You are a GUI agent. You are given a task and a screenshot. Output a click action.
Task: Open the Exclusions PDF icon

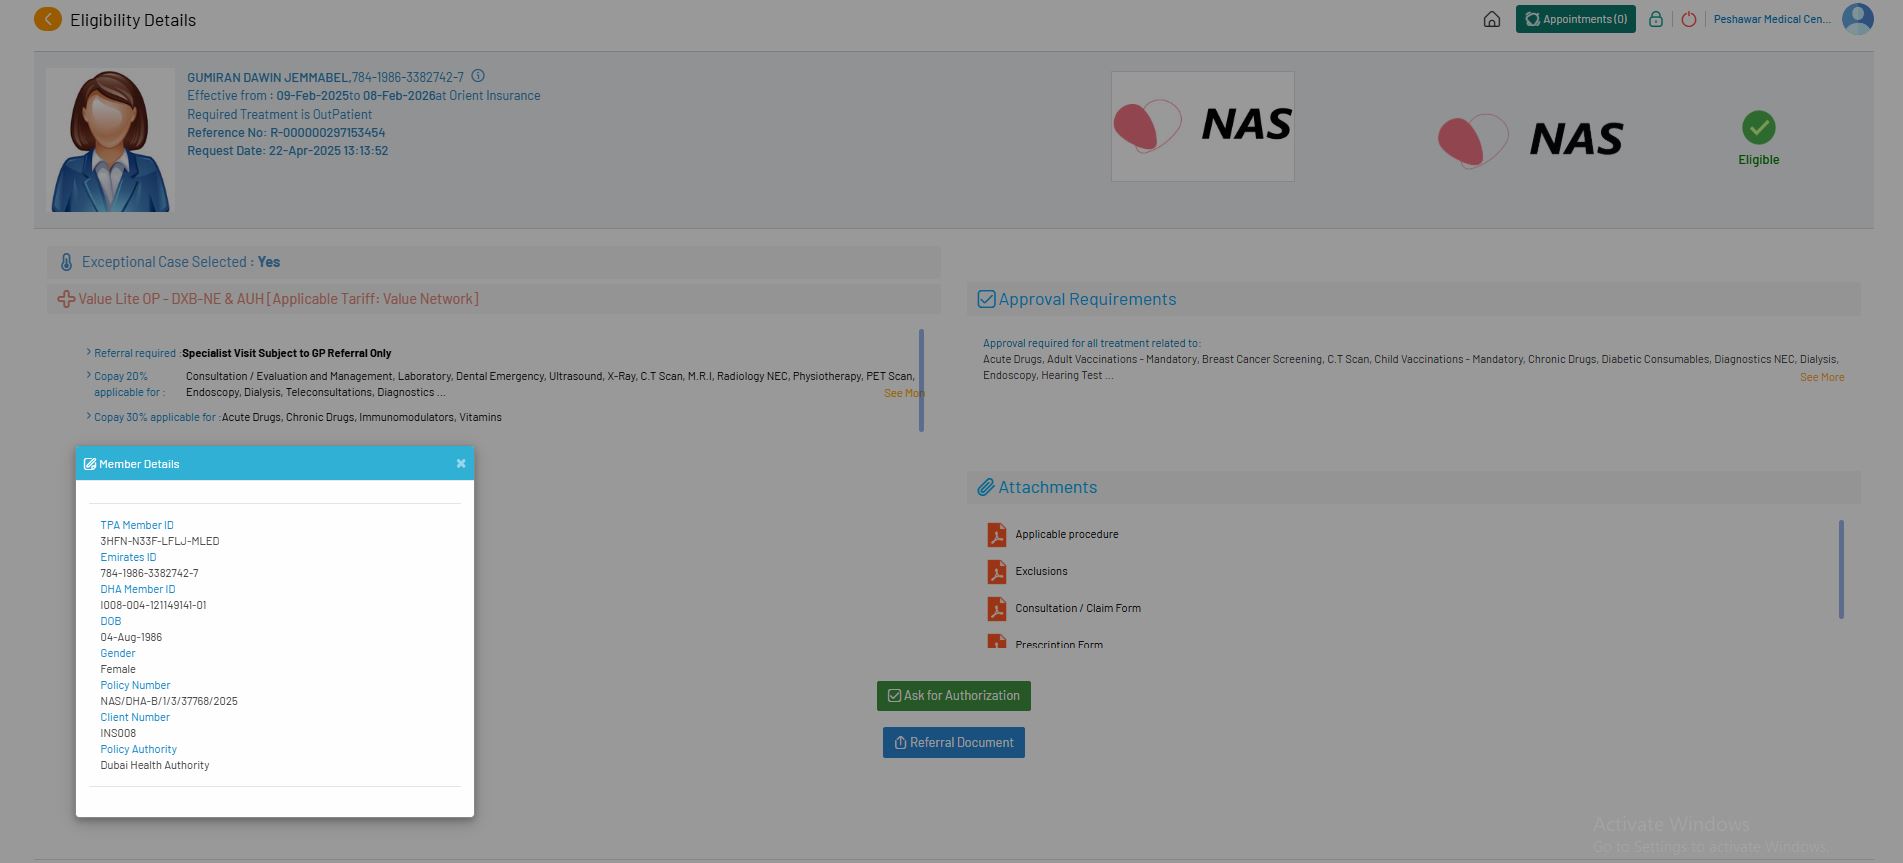click(x=996, y=572)
